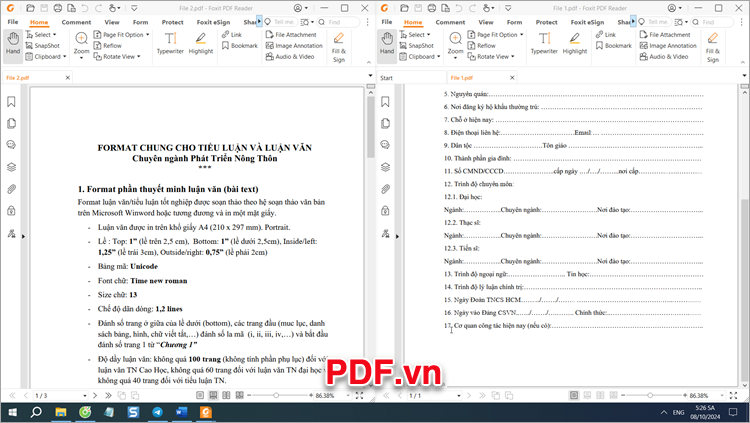Switch to single page view in File 2
This screenshot has height=423, width=750.
200,395
